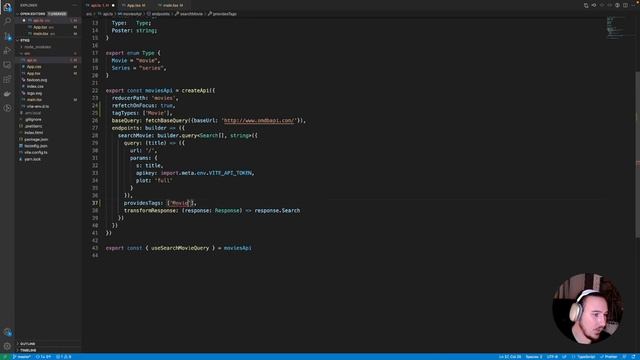This screenshot has height=360, width=640.
Task: Open vite-env.d.ts in the file tree
Action: click(x=38, y=106)
